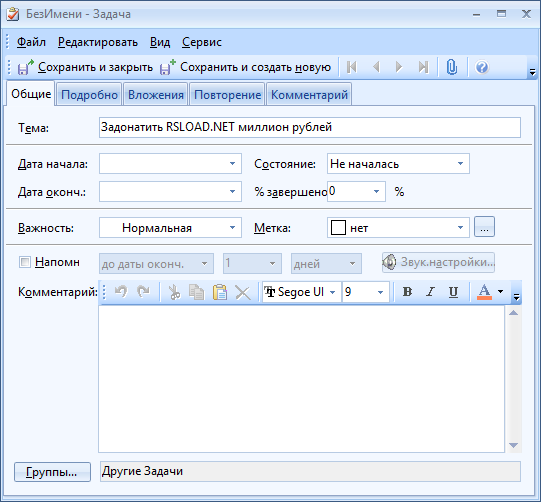This screenshot has width=541, height=502.
Task: Enable the Напомн reminder checkbox
Action: click(x=24, y=262)
